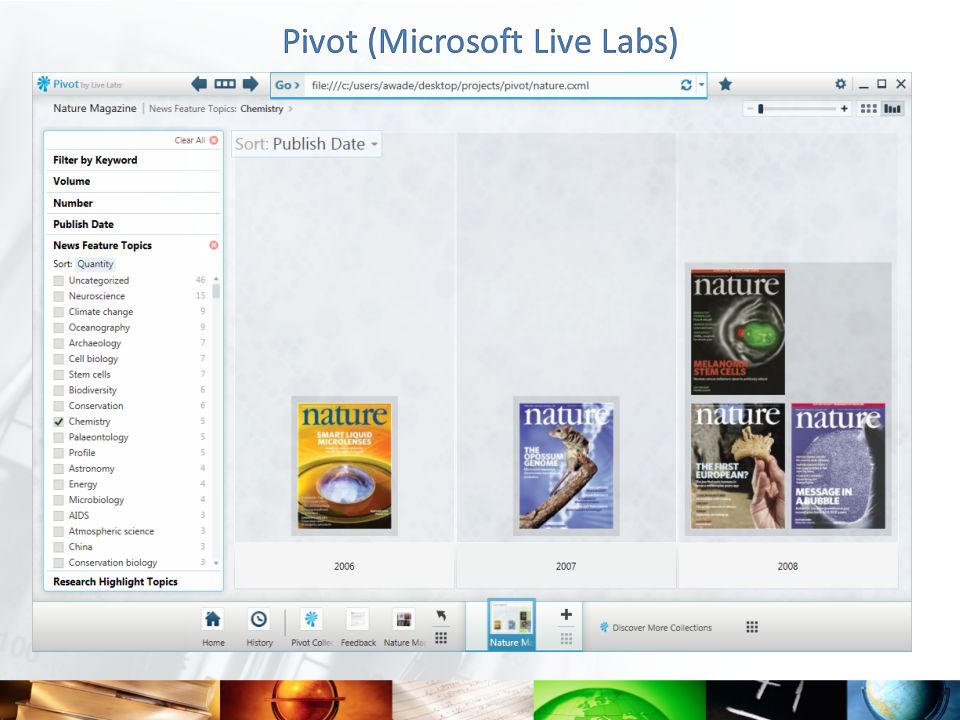Open the Feedback shortcut icon
Image resolution: width=960 pixels, height=720 pixels.
pos(358,620)
